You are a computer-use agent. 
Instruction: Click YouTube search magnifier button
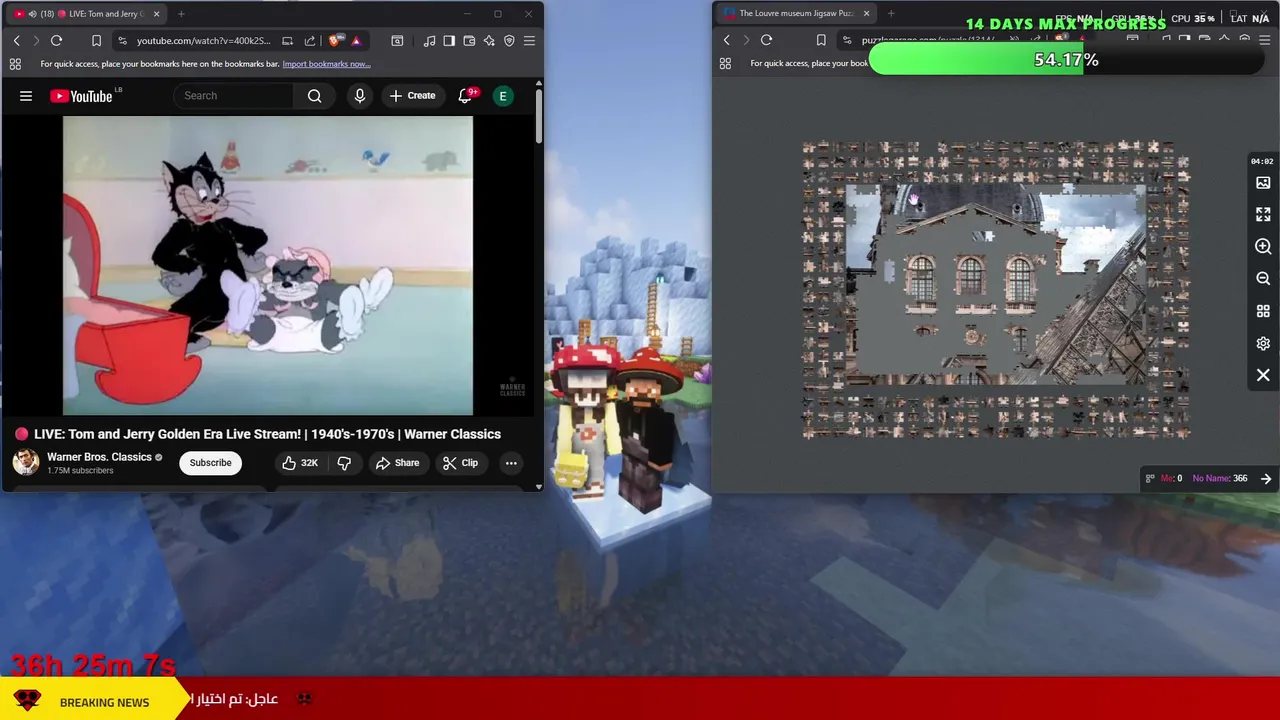[315, 96]
